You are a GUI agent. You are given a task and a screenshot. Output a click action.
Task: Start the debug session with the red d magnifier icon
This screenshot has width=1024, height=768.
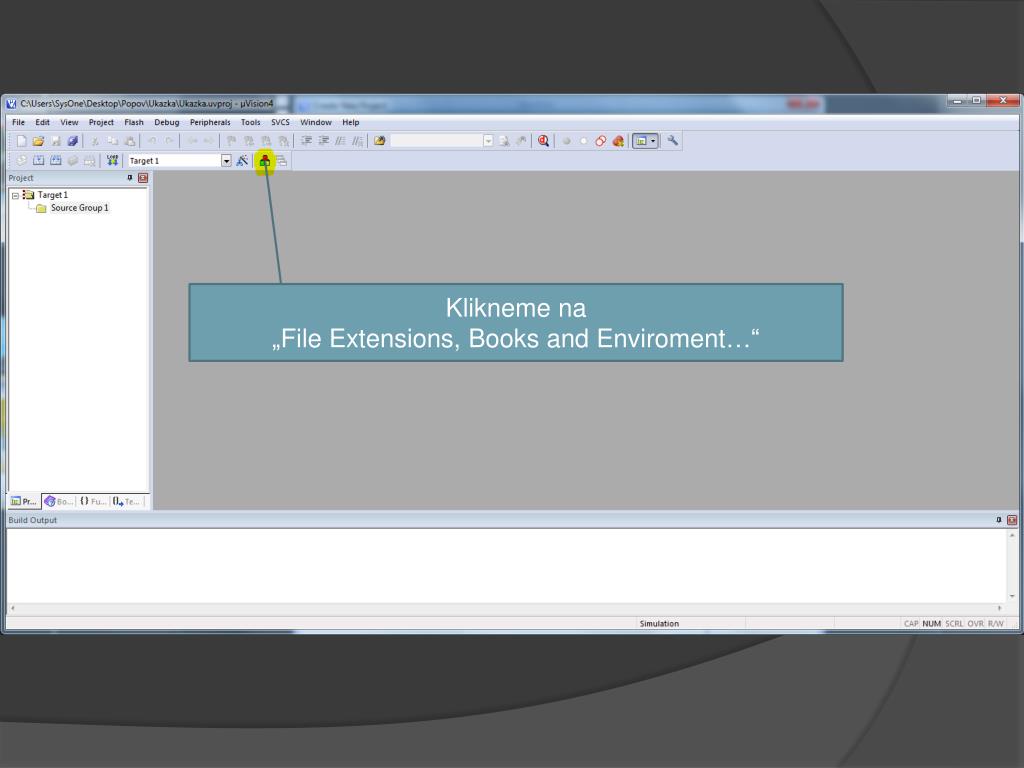(x=543, y=141)
